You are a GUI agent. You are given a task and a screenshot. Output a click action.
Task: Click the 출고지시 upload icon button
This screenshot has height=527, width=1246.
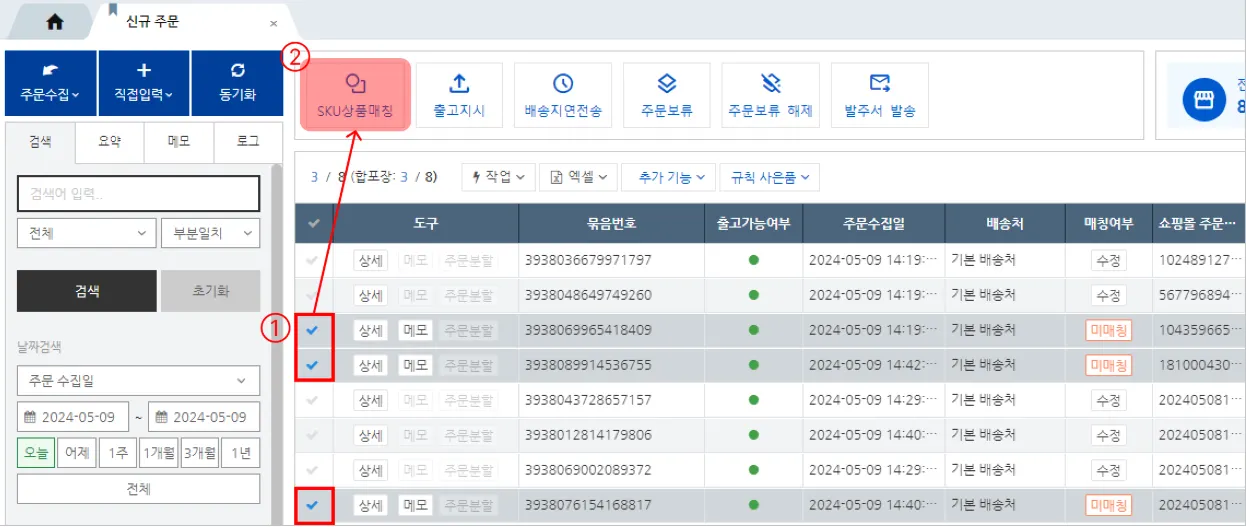click(460, 95)
